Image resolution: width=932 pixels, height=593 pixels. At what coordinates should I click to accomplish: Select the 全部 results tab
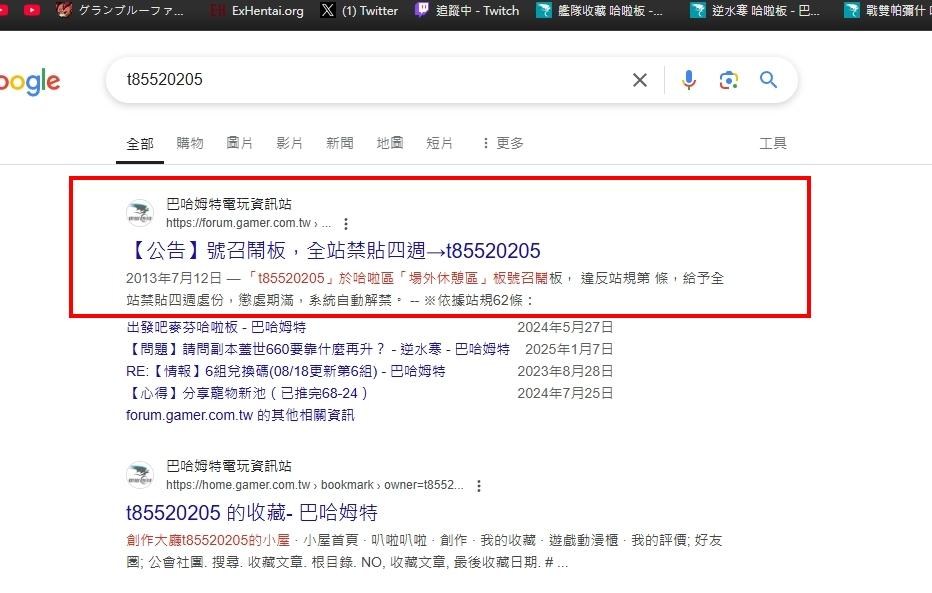click(140, 144)
